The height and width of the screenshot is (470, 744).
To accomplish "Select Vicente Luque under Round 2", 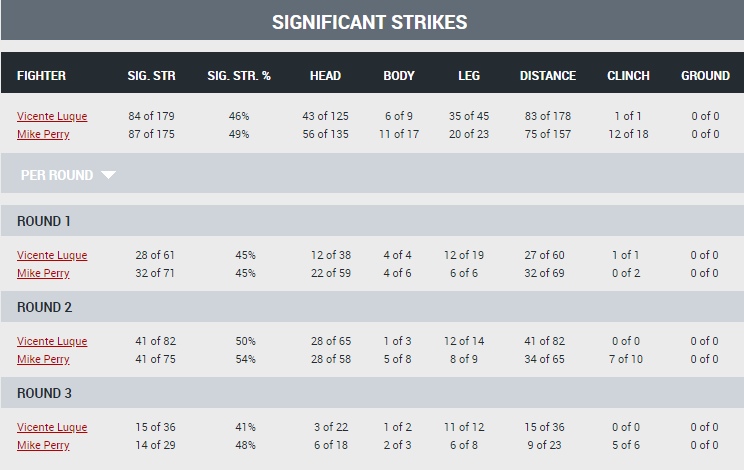I will click(52, 341).
